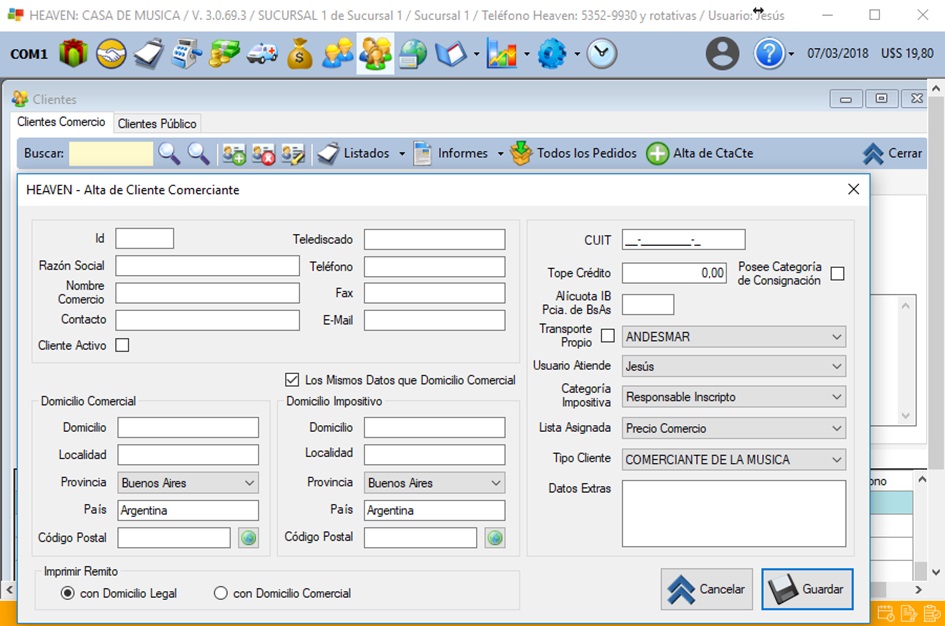Open the workers with helmets icon

(338, 54)
